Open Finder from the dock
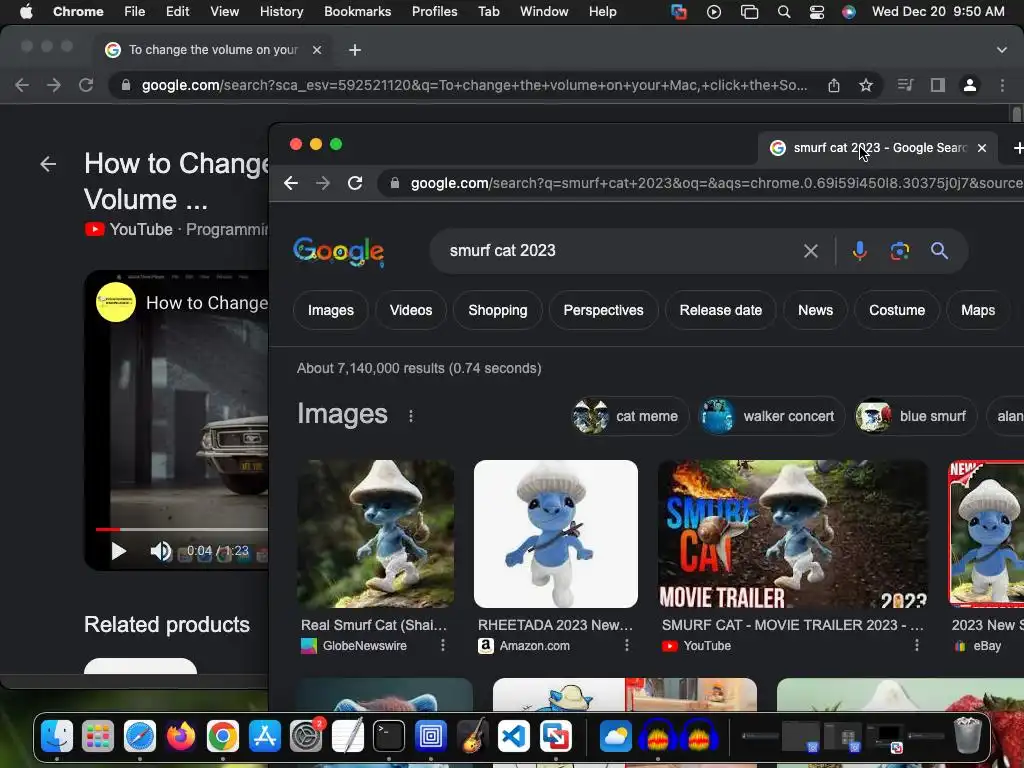Viewport: 1024px width, 768px height. (57, 737)
